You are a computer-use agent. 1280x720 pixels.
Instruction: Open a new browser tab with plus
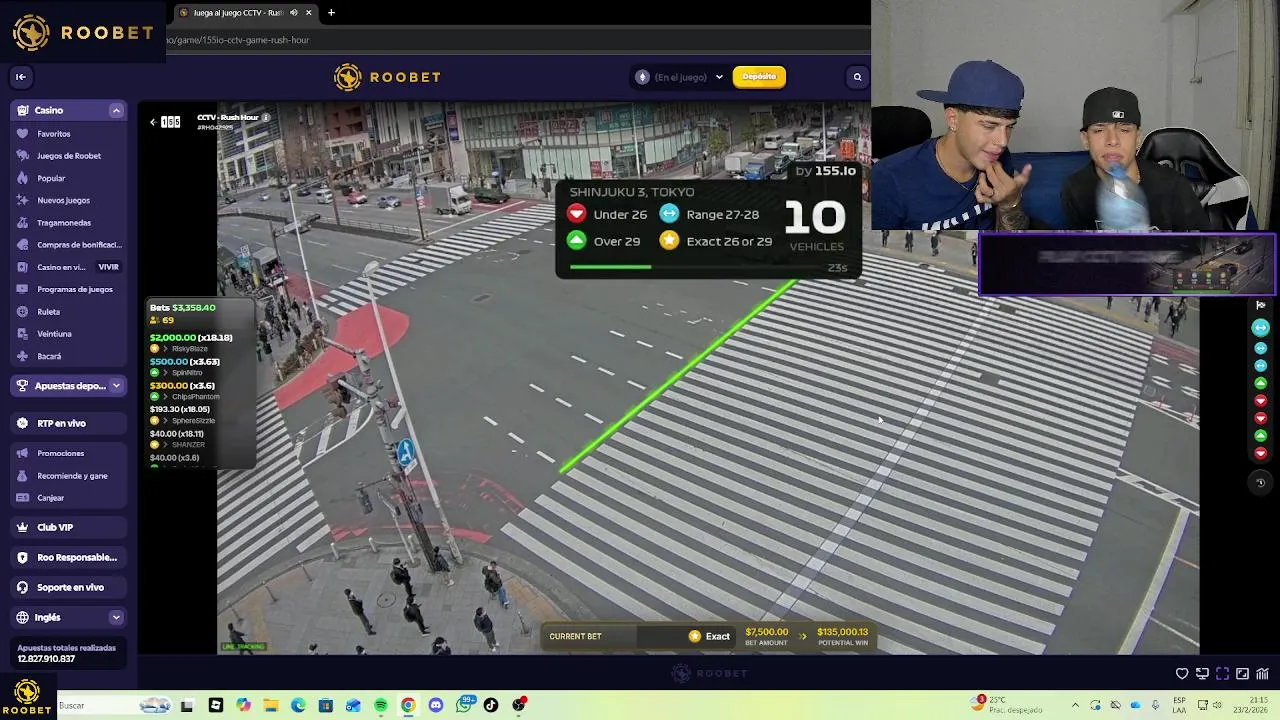tap(331, 13)
